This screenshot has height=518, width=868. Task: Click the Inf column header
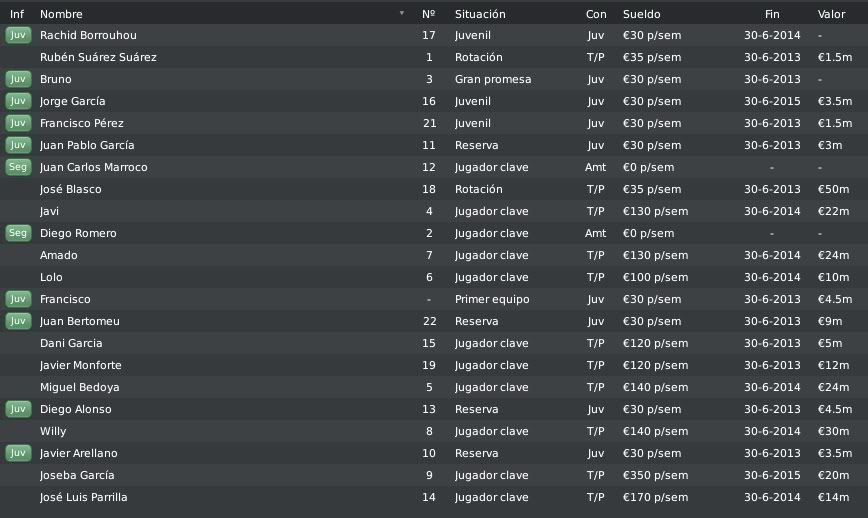click(17, 14)
